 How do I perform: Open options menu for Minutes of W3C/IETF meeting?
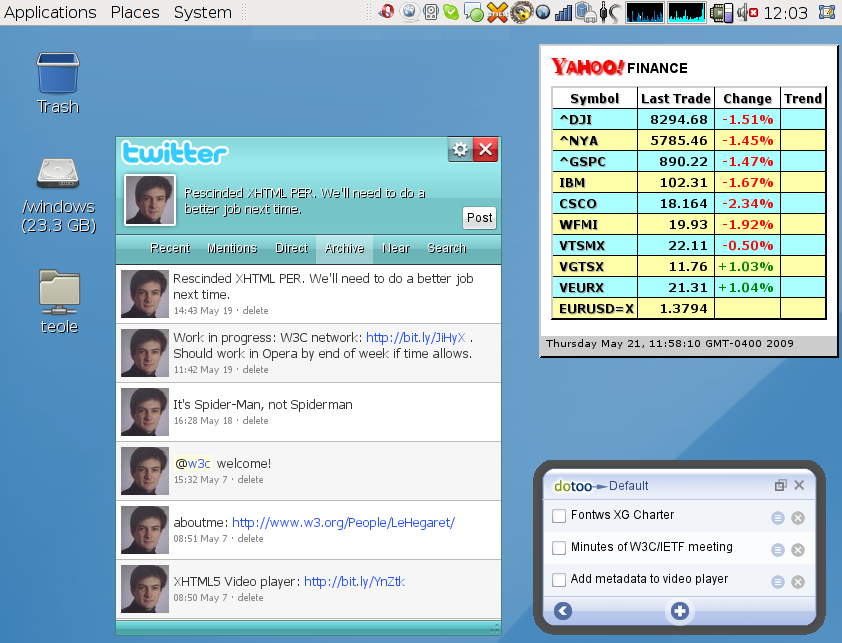778,550
